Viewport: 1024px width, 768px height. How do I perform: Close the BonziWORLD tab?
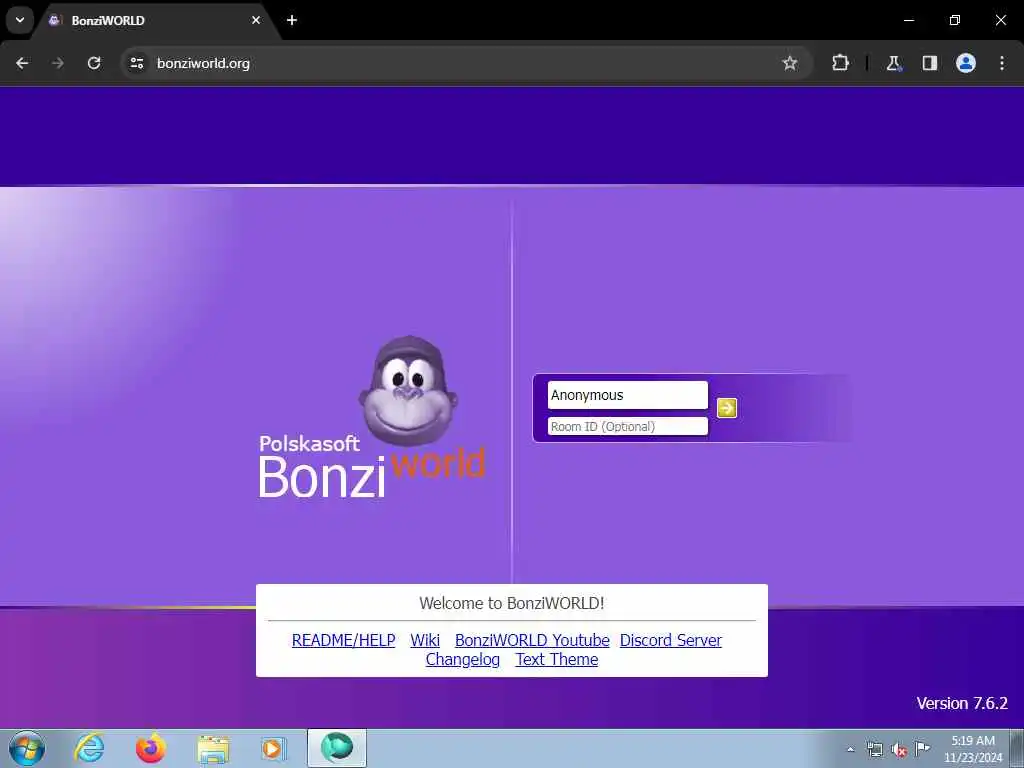pos(256,20)
